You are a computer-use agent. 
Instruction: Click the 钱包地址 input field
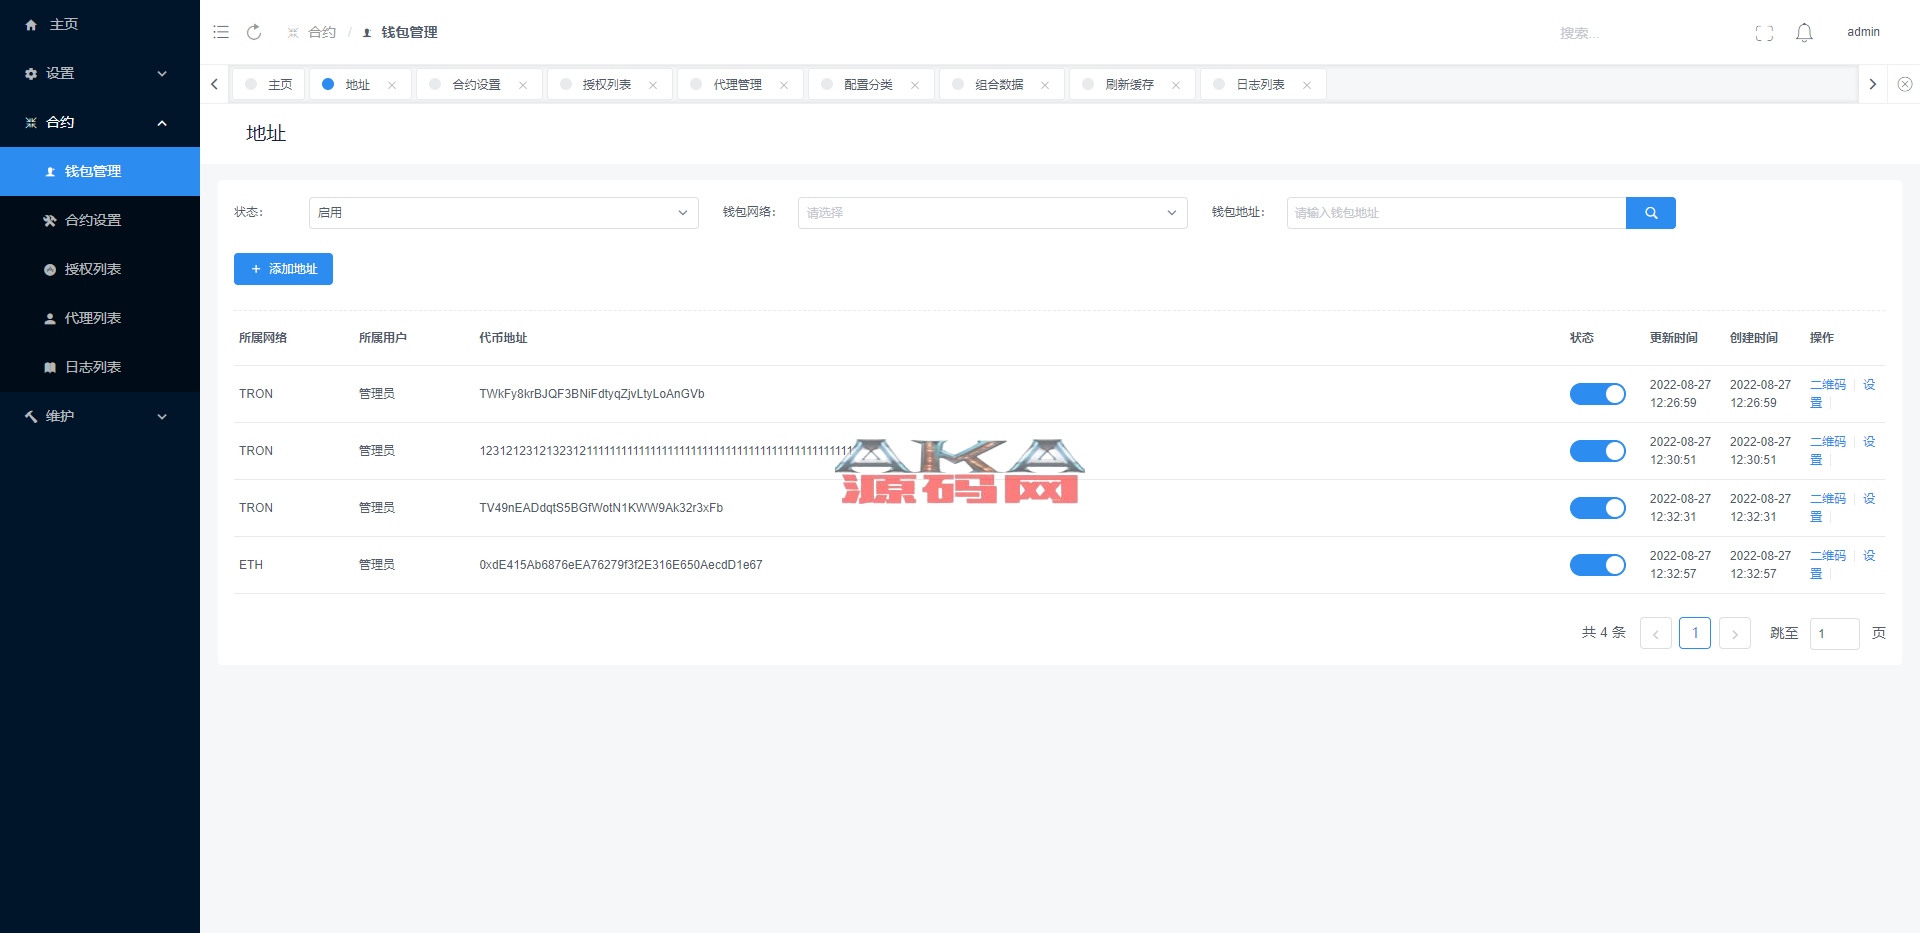click(1455, 213)
